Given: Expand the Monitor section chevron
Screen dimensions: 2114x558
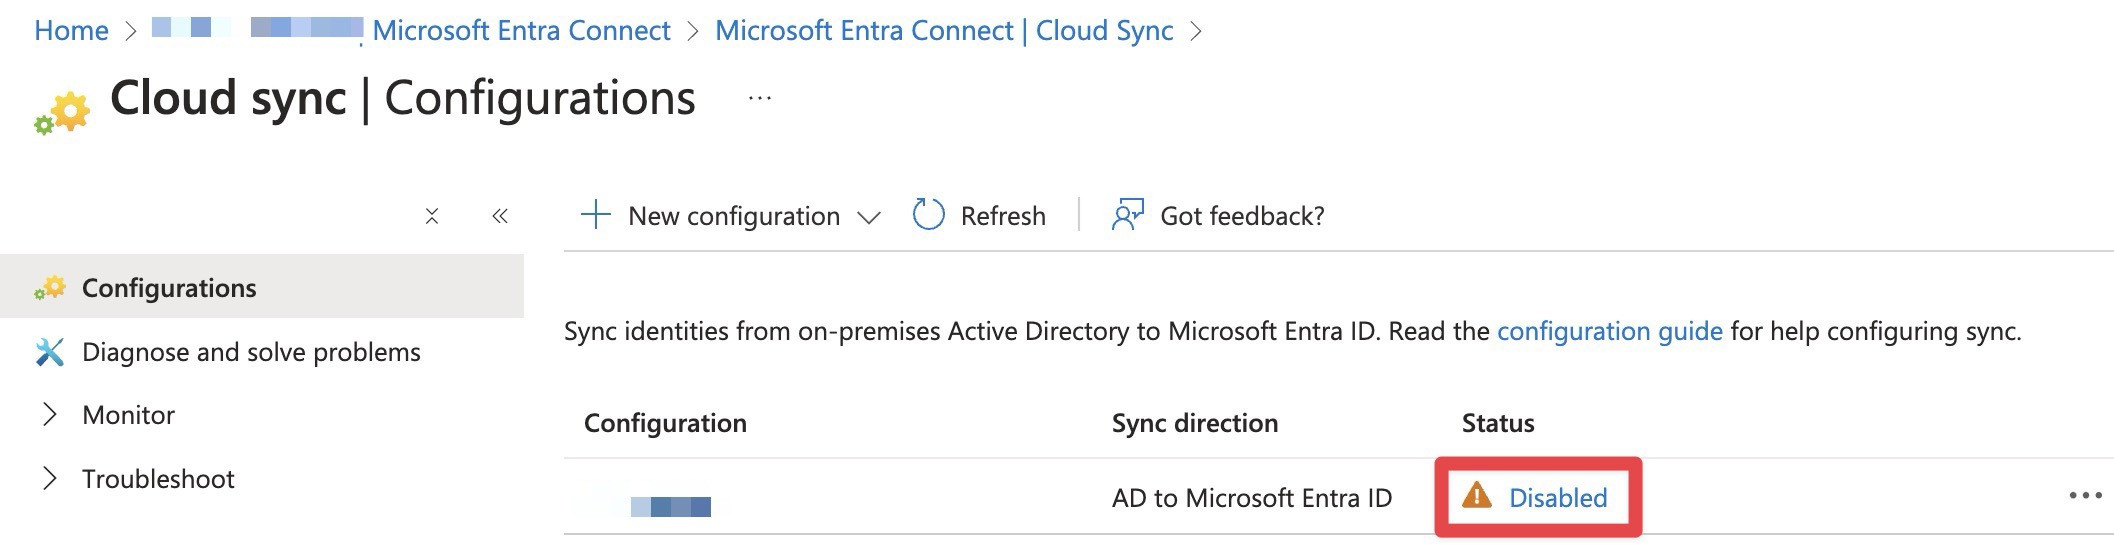Looking at the screenshot, I should point(49,415).
